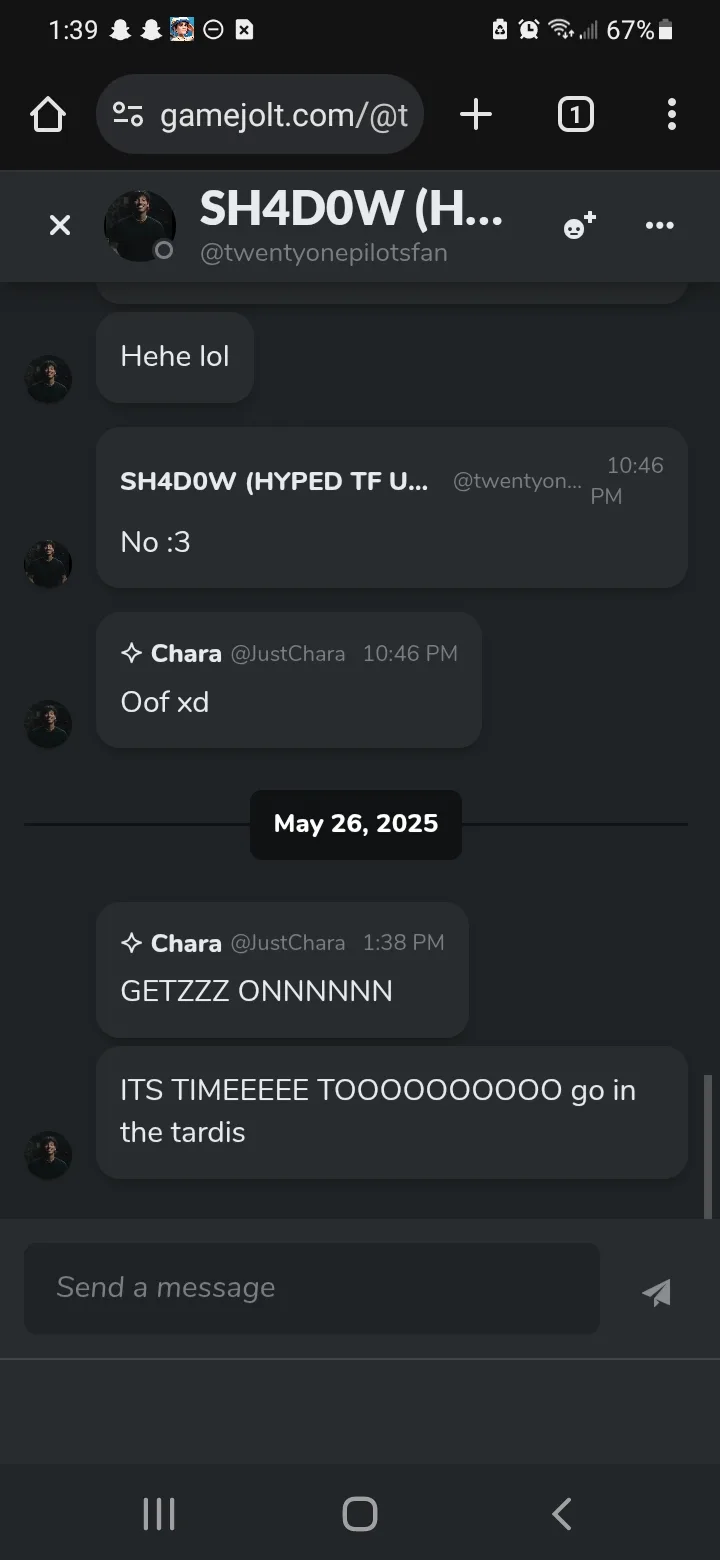
Task: Close the chat with the X icon
Action: pyautogui.click(x=60, y=226)
